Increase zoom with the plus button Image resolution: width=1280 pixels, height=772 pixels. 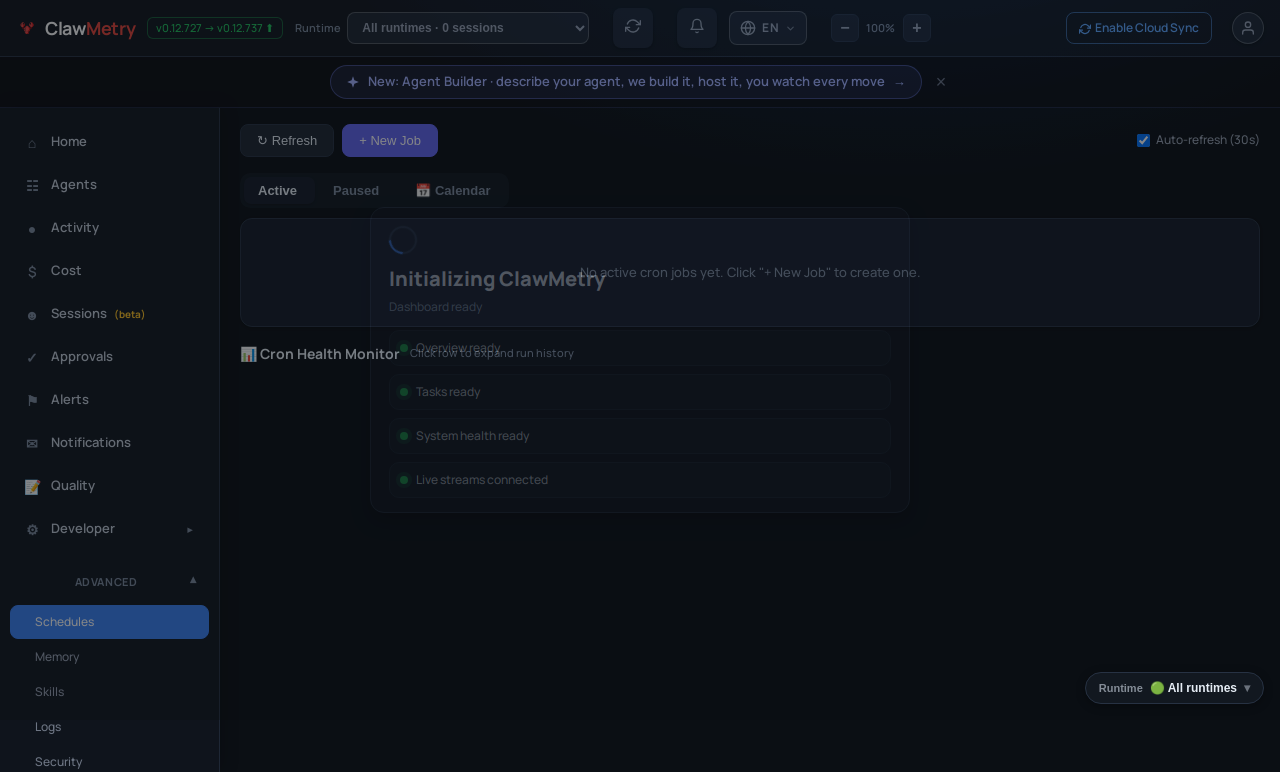coord(917,28)
